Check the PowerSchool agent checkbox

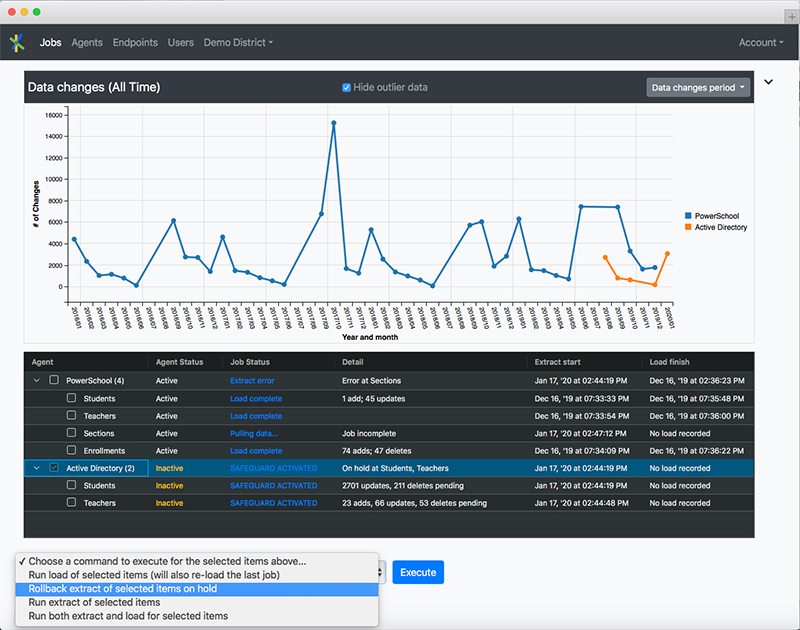point(54,381)
